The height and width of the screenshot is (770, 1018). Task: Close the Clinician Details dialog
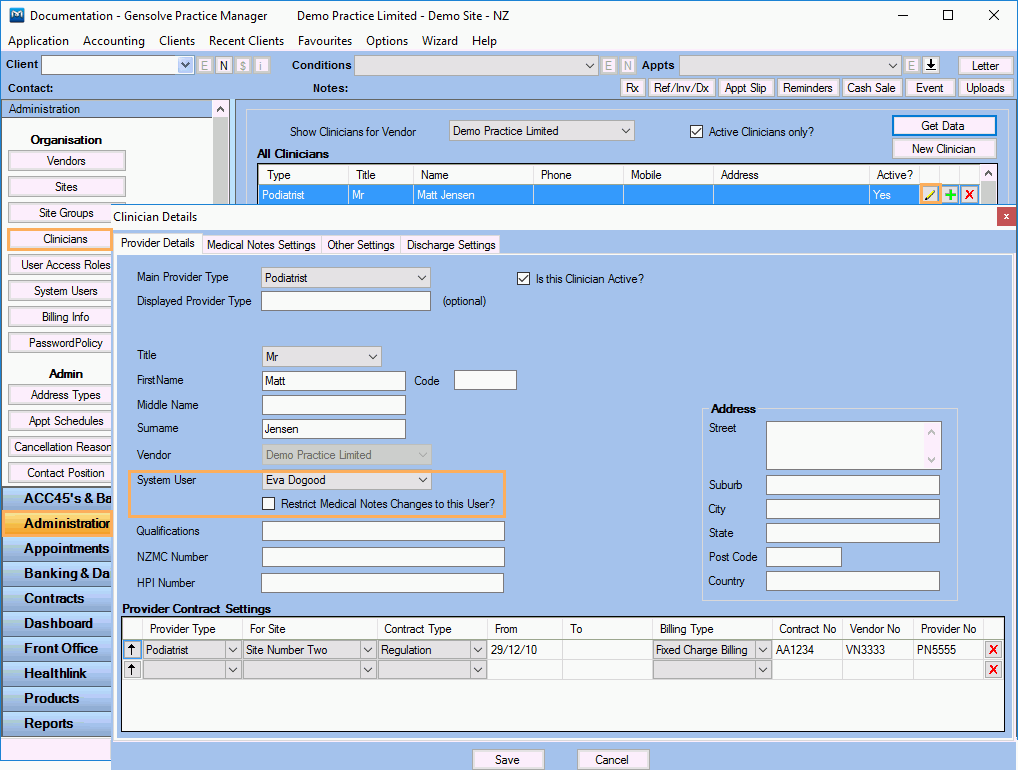[1006, 216]
